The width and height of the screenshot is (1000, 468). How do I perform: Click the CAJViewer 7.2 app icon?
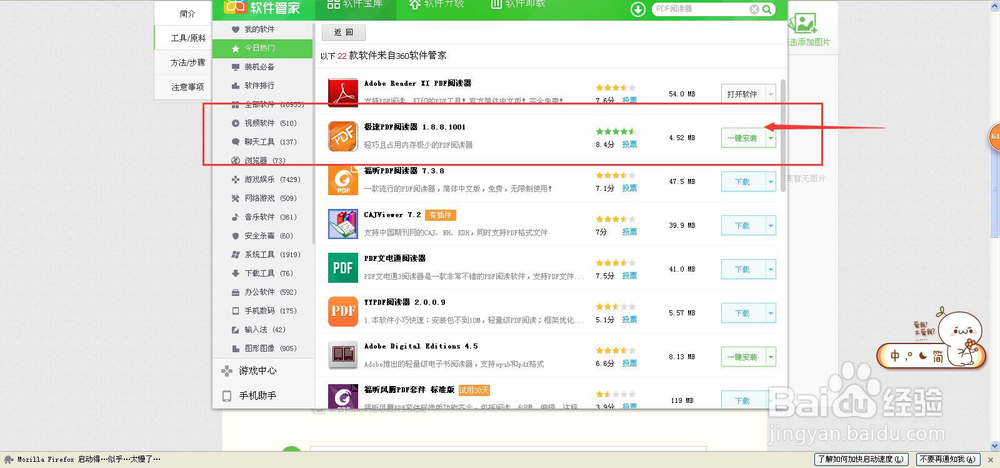point(342,224)
